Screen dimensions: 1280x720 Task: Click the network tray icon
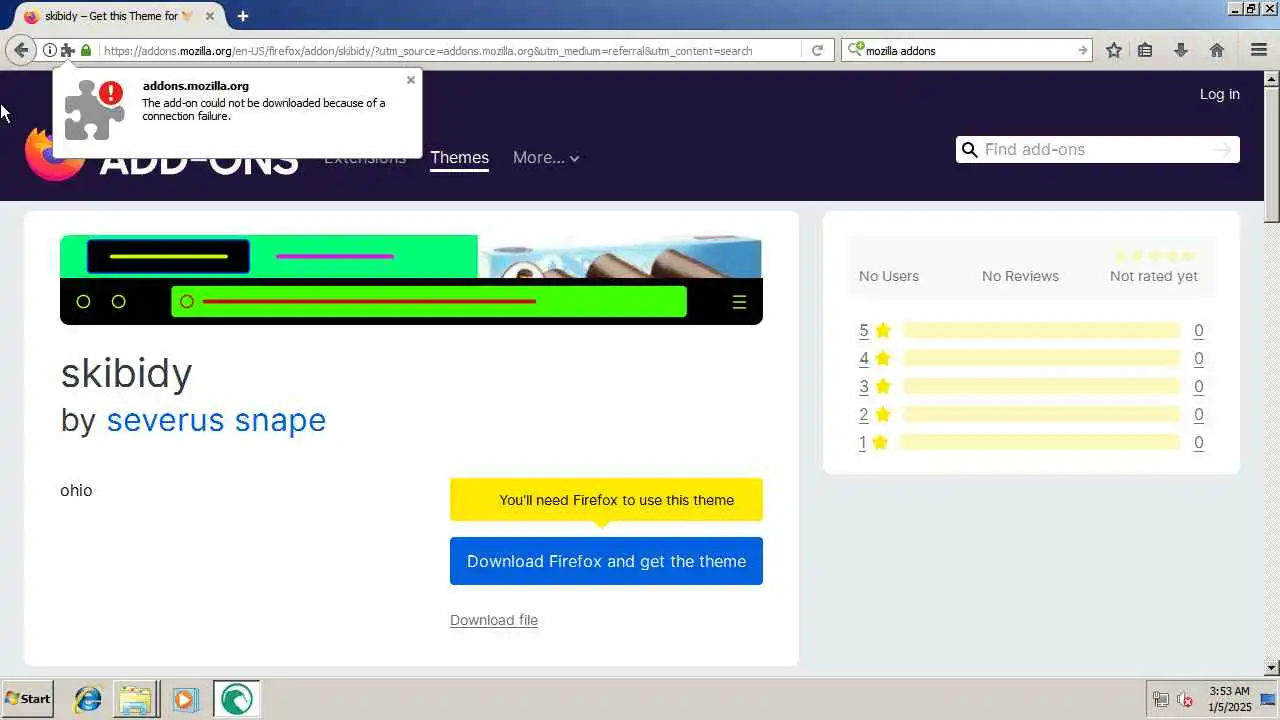(1160, 699)
